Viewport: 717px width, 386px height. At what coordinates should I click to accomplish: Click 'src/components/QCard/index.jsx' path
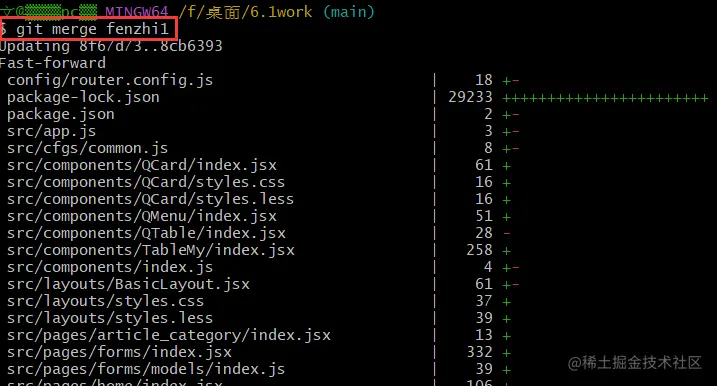142,165
